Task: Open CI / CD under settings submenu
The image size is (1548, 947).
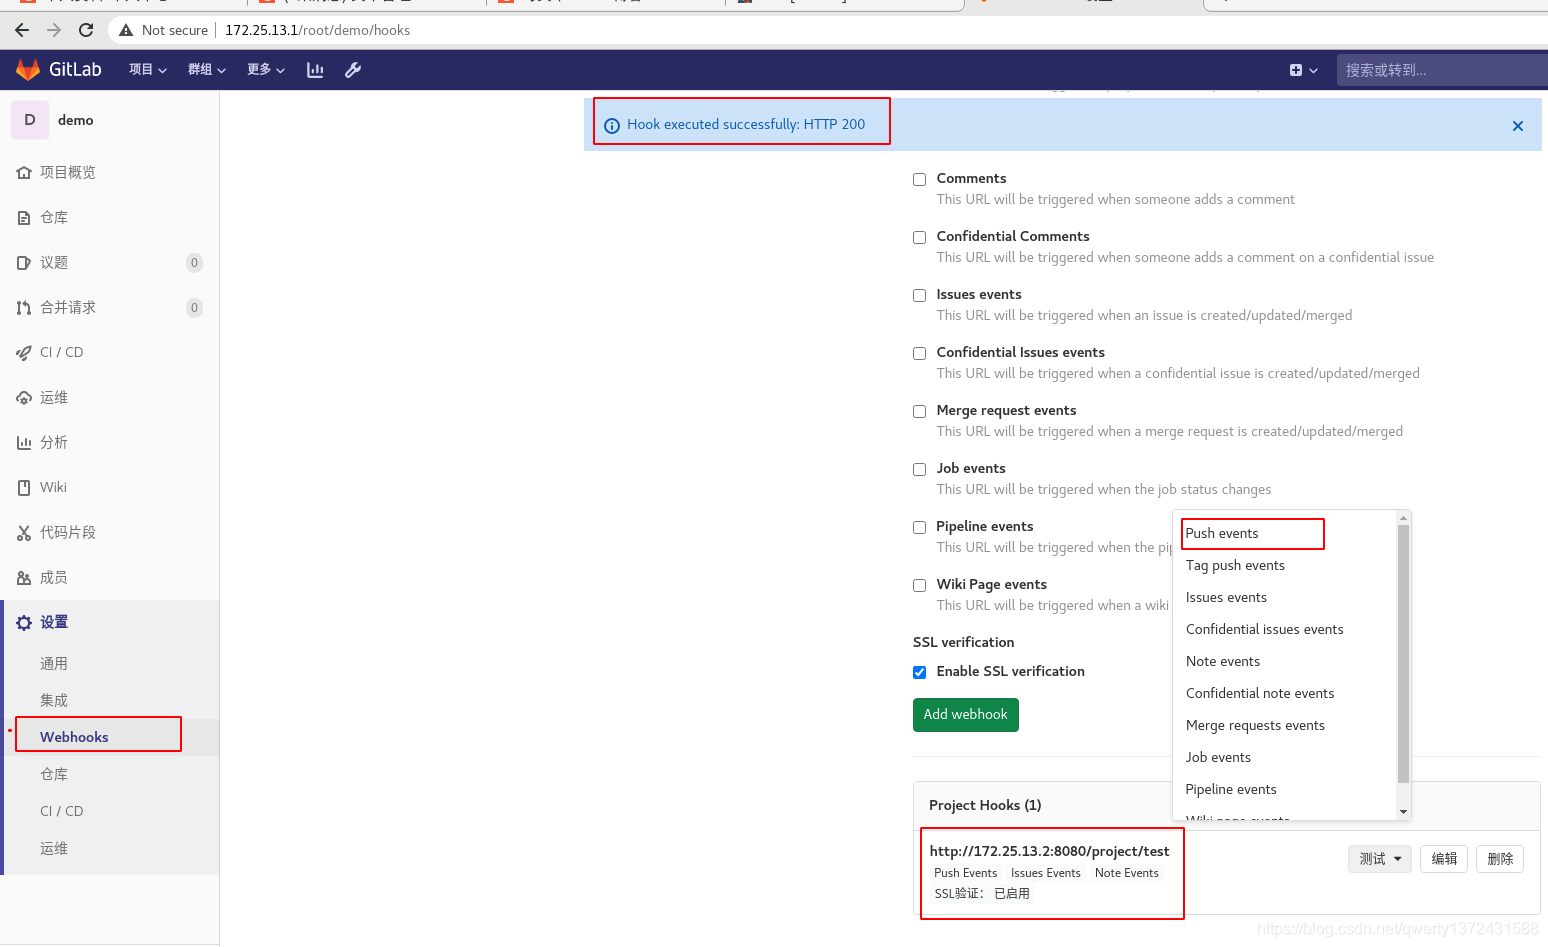Action: (62, 812)
